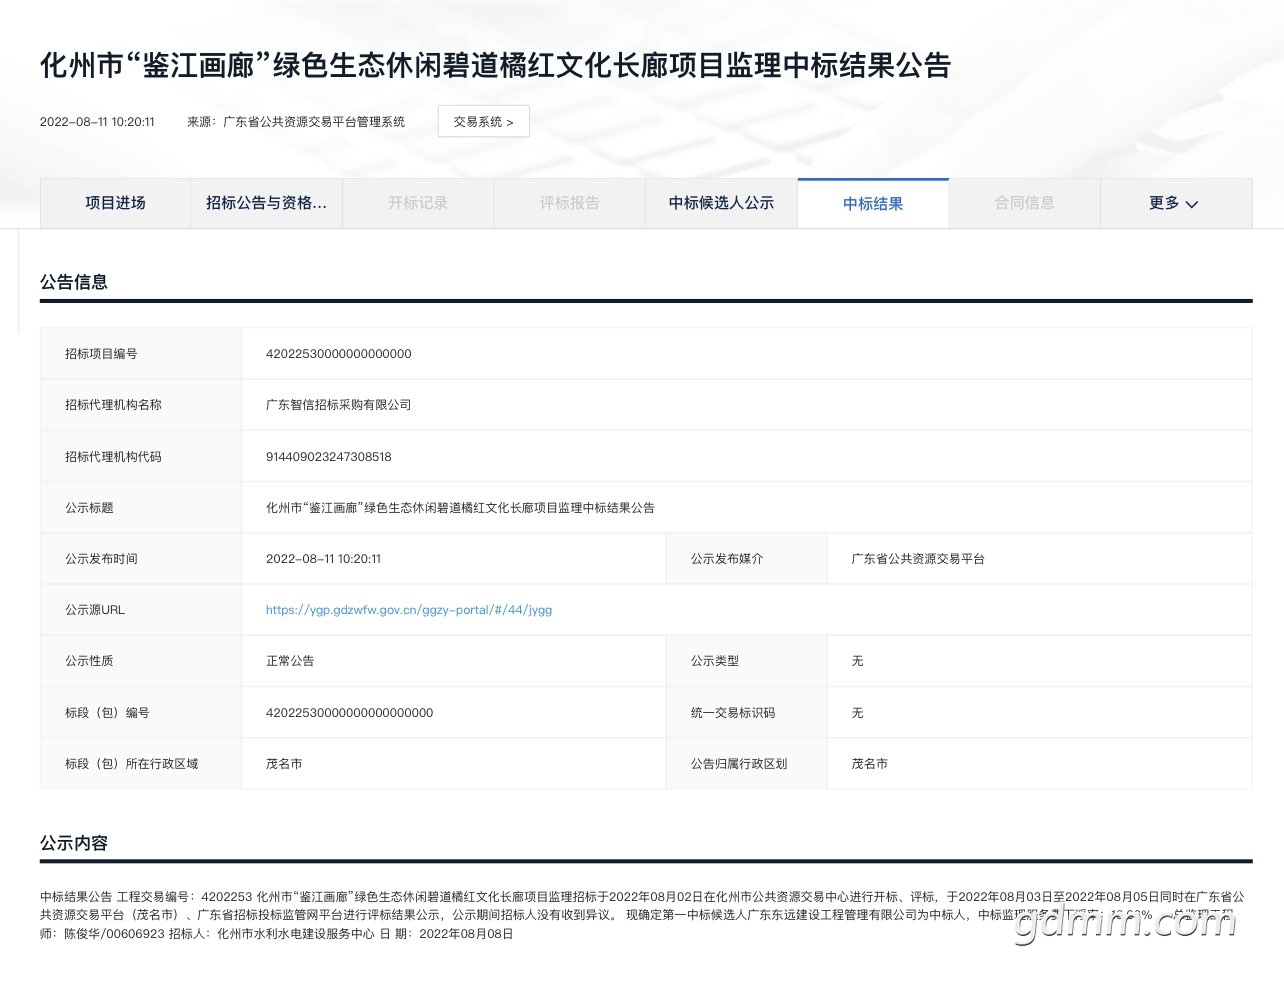Click the 交易系统 button
1284x985 pixels.
(x=483, y=122)
